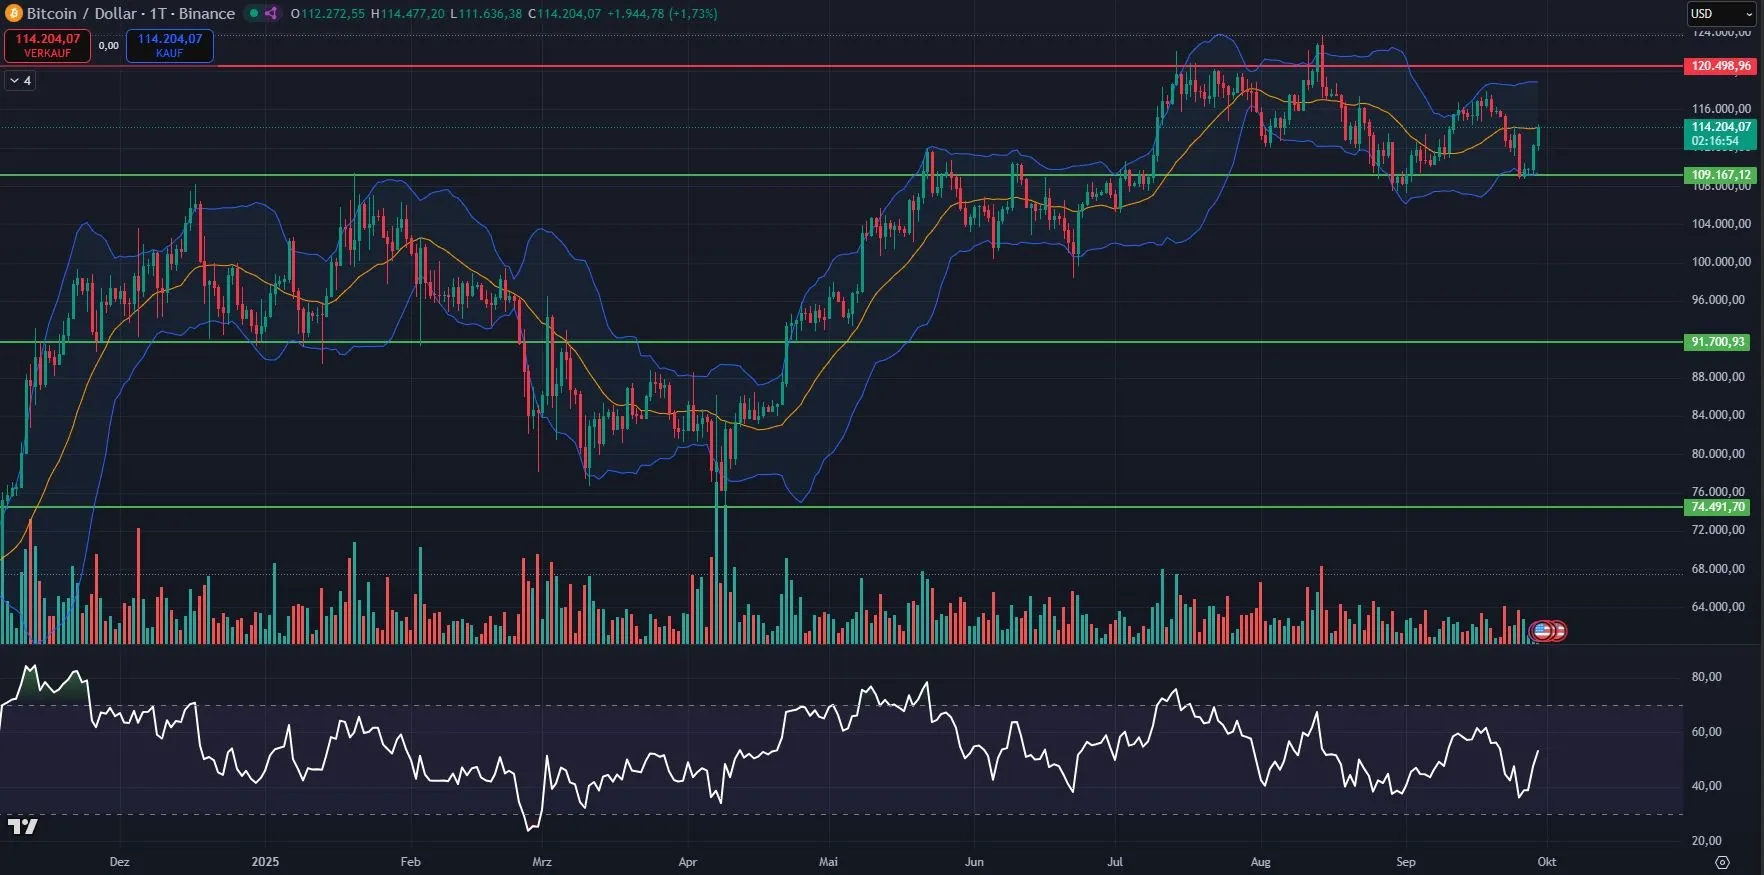
Task: Select the green 74.491,70 level label
Action: (x=1717, y=507)
